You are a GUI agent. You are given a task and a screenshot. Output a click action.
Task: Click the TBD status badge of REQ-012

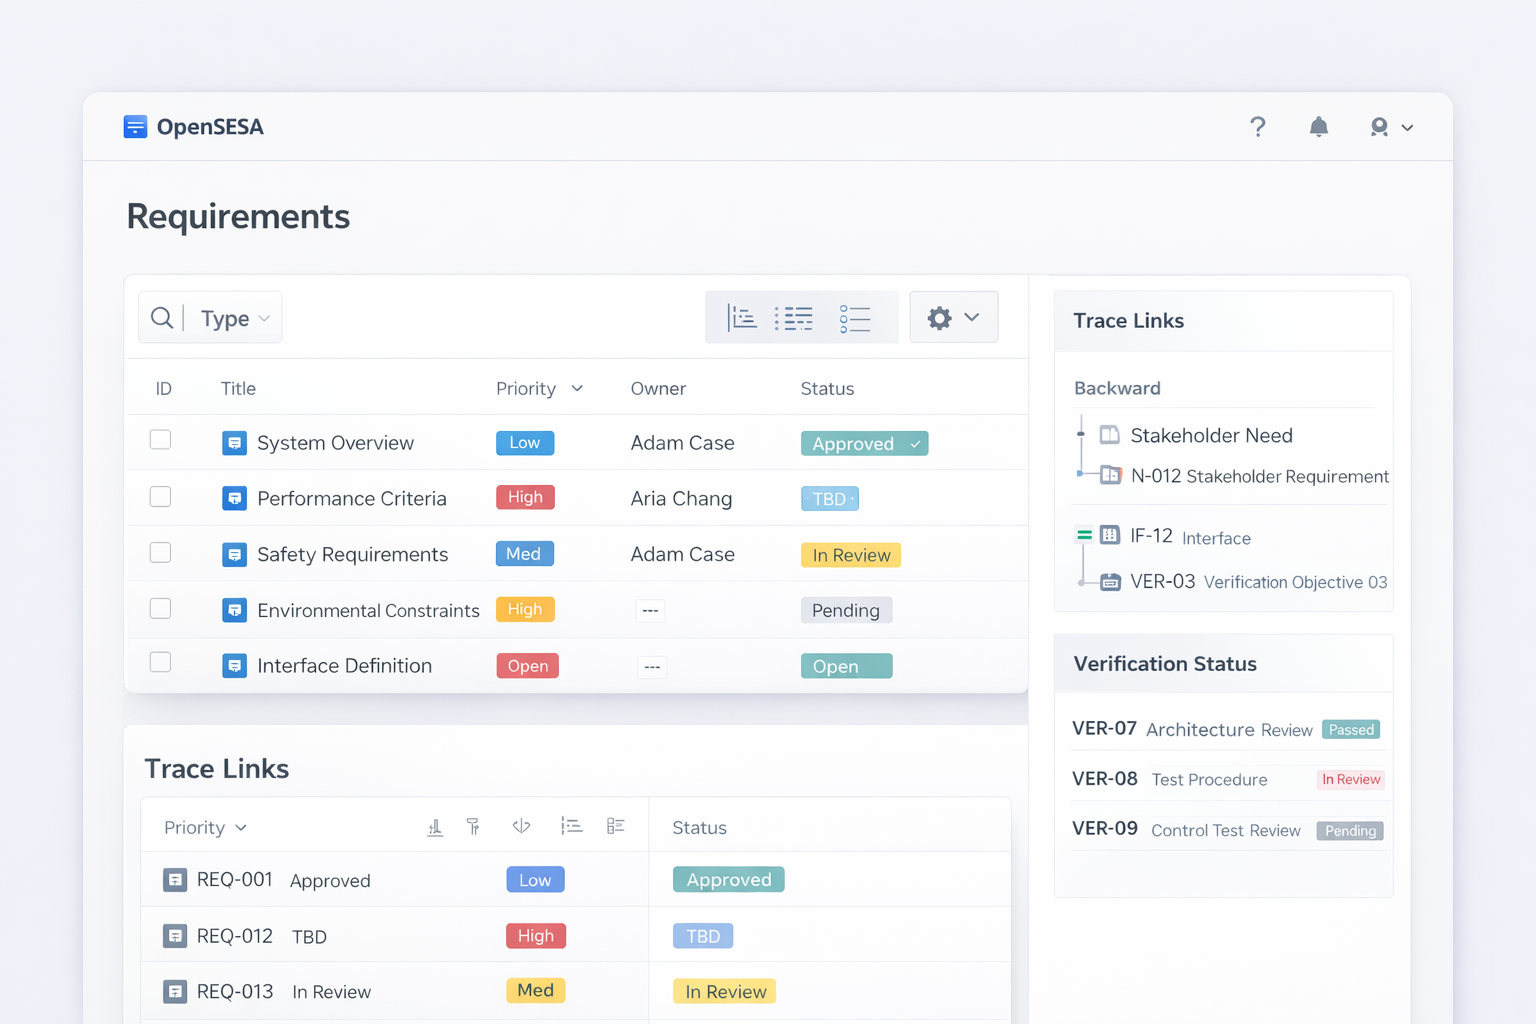703,936
